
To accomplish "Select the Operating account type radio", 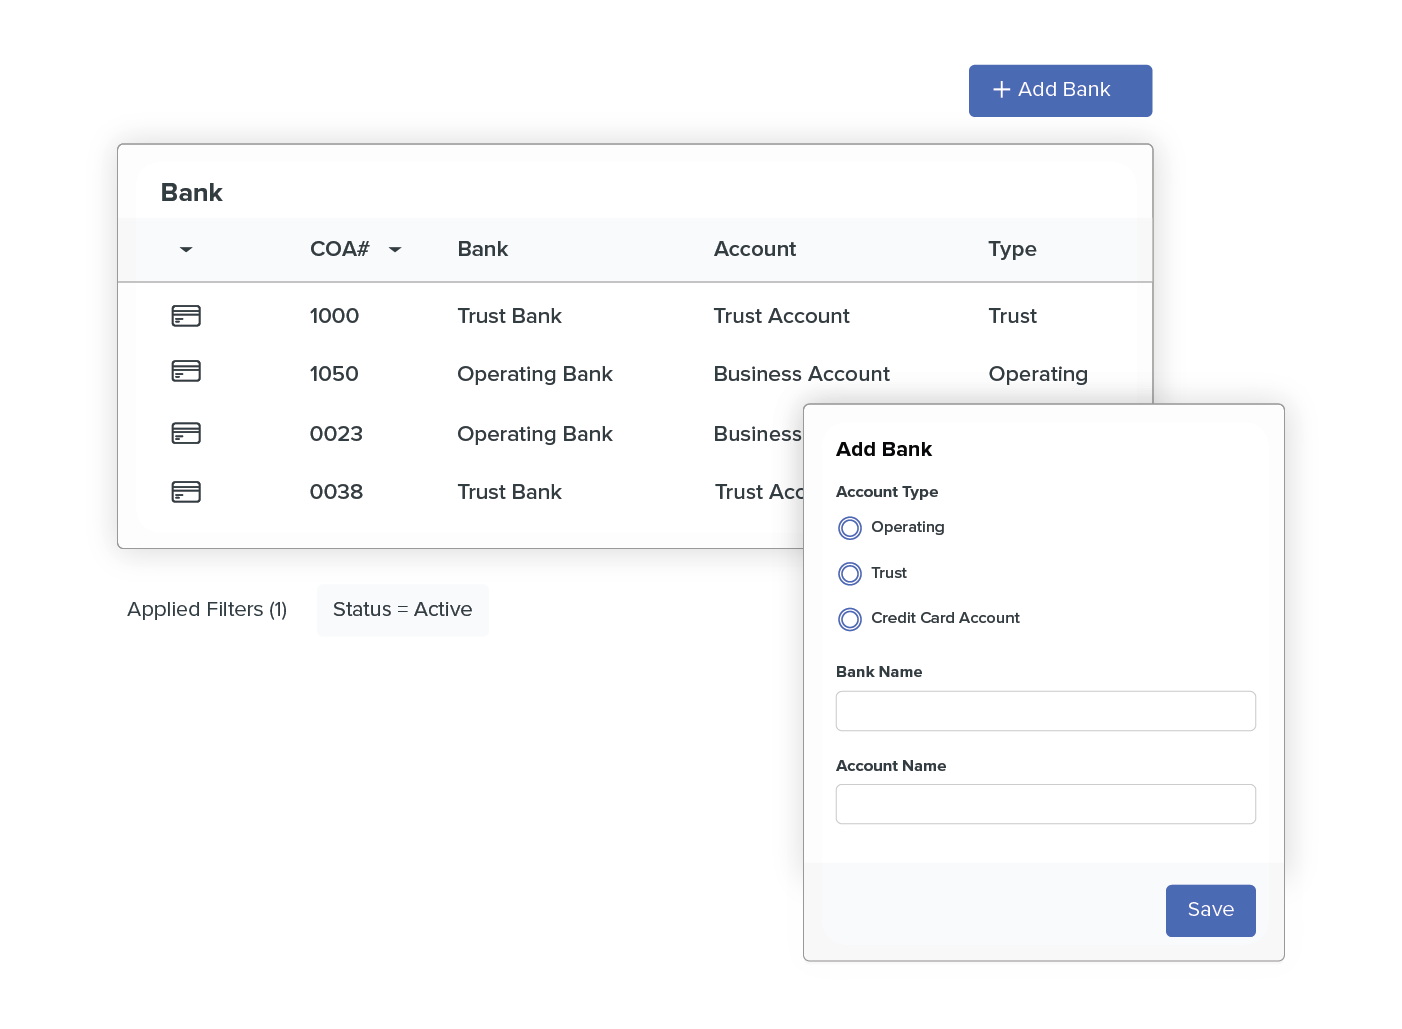I will (850, 528).
